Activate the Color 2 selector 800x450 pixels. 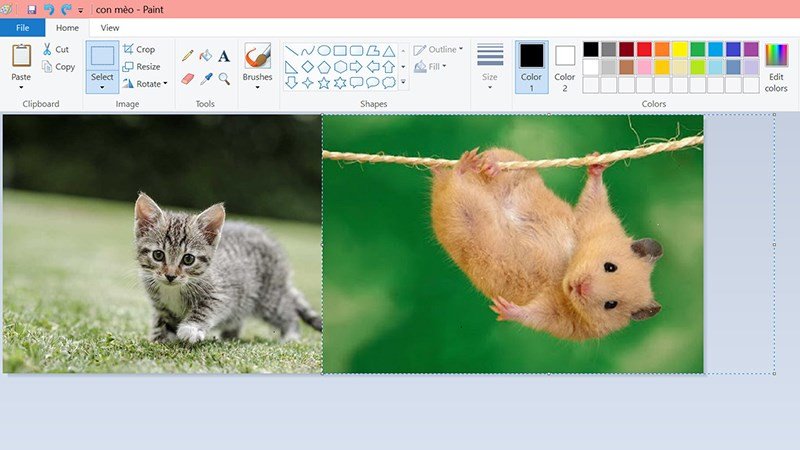[x=565, y=66]
